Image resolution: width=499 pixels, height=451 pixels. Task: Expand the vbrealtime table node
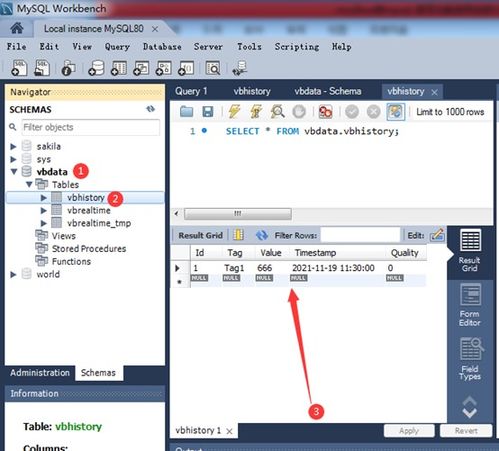[x=43, y=210]
